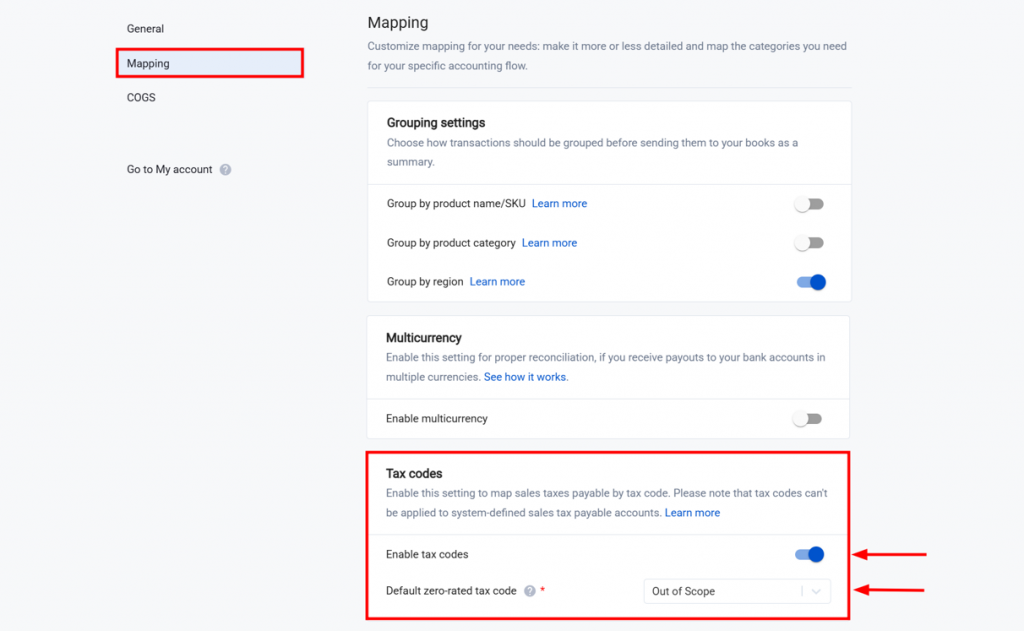Open Learn more for Group by region
Image resolution: width=1024 pixels, height=631 pixels.
(x=497, y=282)
